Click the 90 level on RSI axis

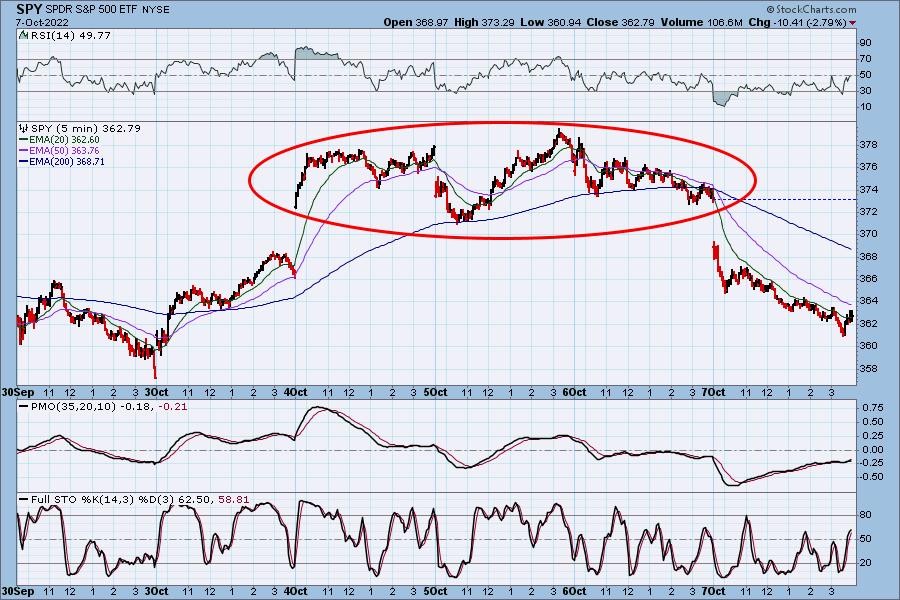865,43
